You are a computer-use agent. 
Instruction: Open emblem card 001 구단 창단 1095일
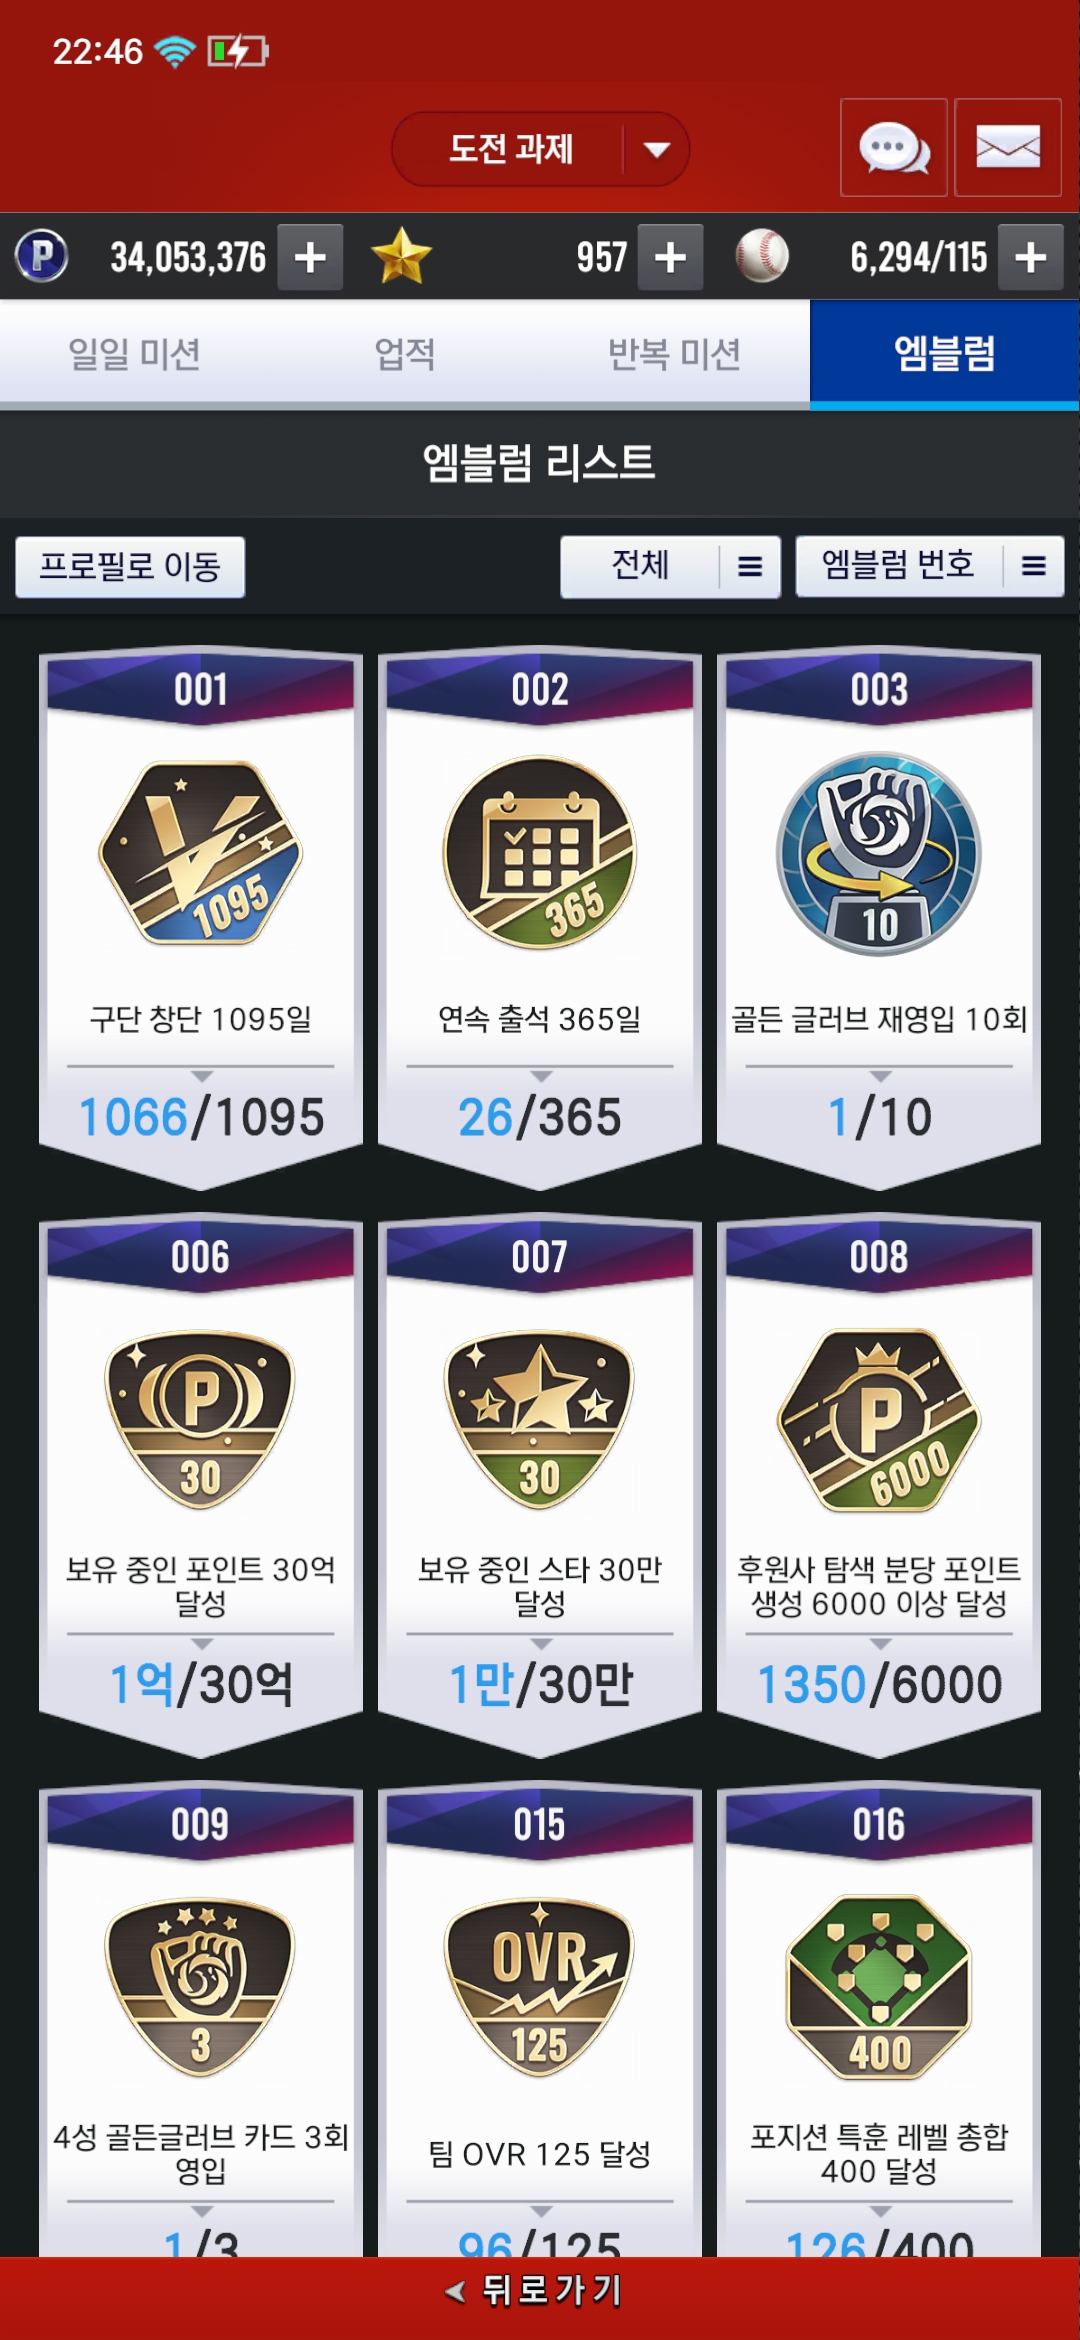[x=201, y=918]
